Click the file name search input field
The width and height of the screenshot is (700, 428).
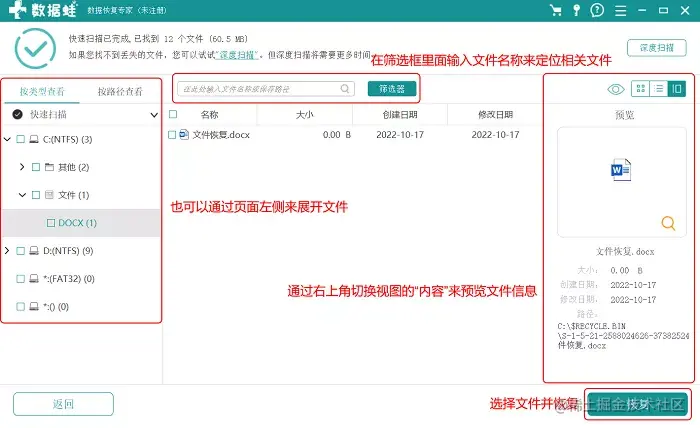[266, 89]
